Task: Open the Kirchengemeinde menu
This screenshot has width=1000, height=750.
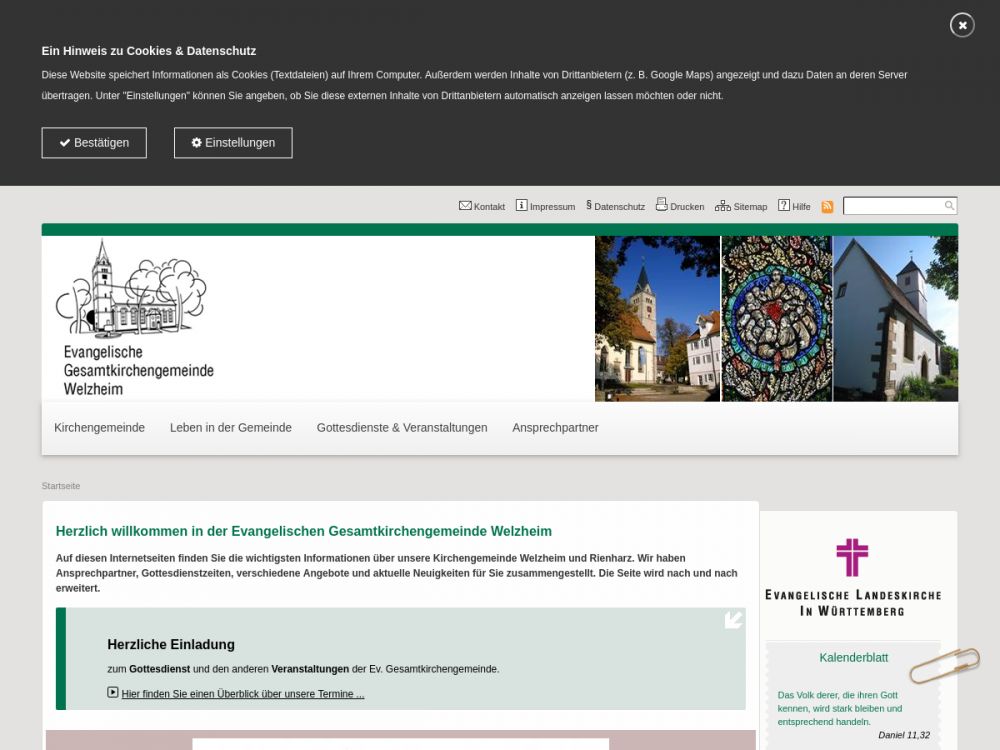Action: pyautogui.click(x=99, y=428)
